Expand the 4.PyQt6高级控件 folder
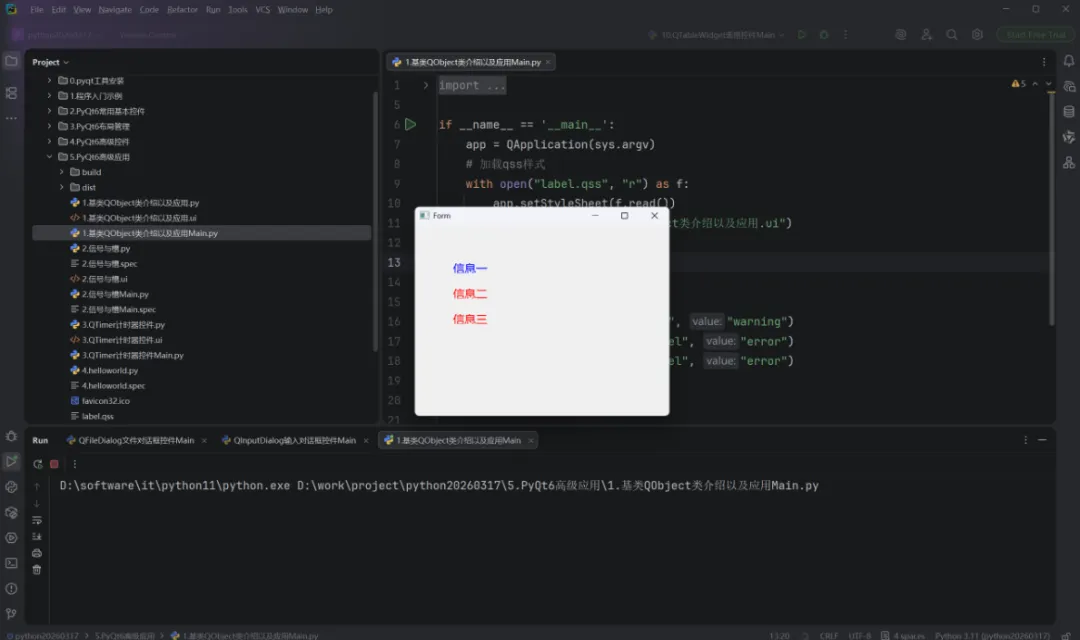 pos(49,141)
